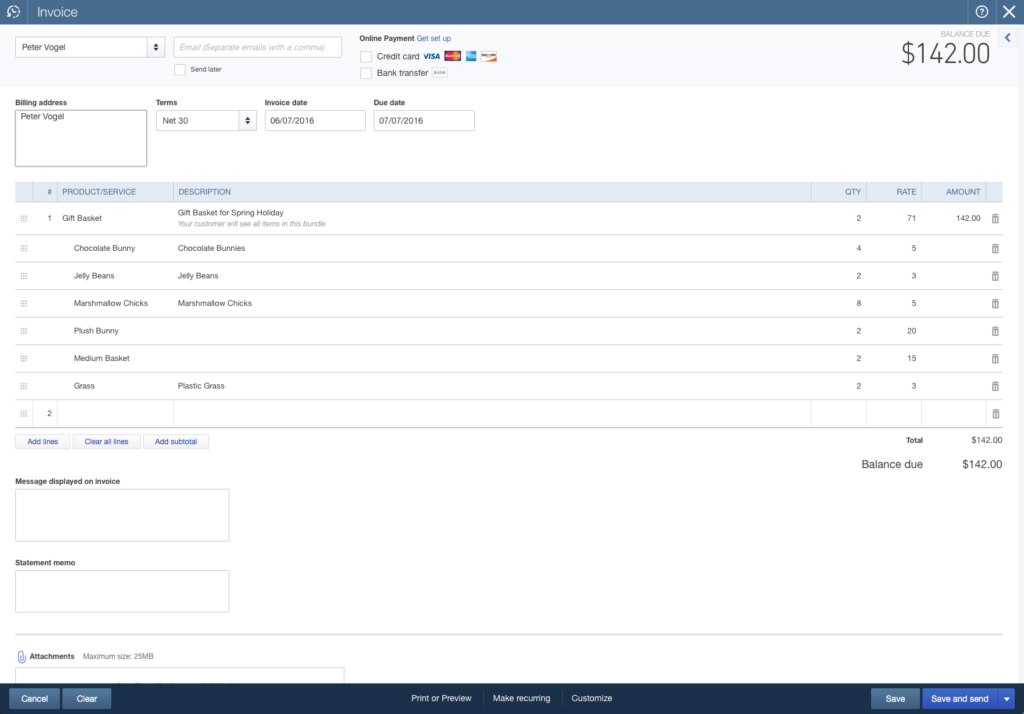Image resolution: width=1024 pixels, height=714 pixels.
Task: Delete the Marshmallow Chicks line with trash icon
Action: point(995,303)
